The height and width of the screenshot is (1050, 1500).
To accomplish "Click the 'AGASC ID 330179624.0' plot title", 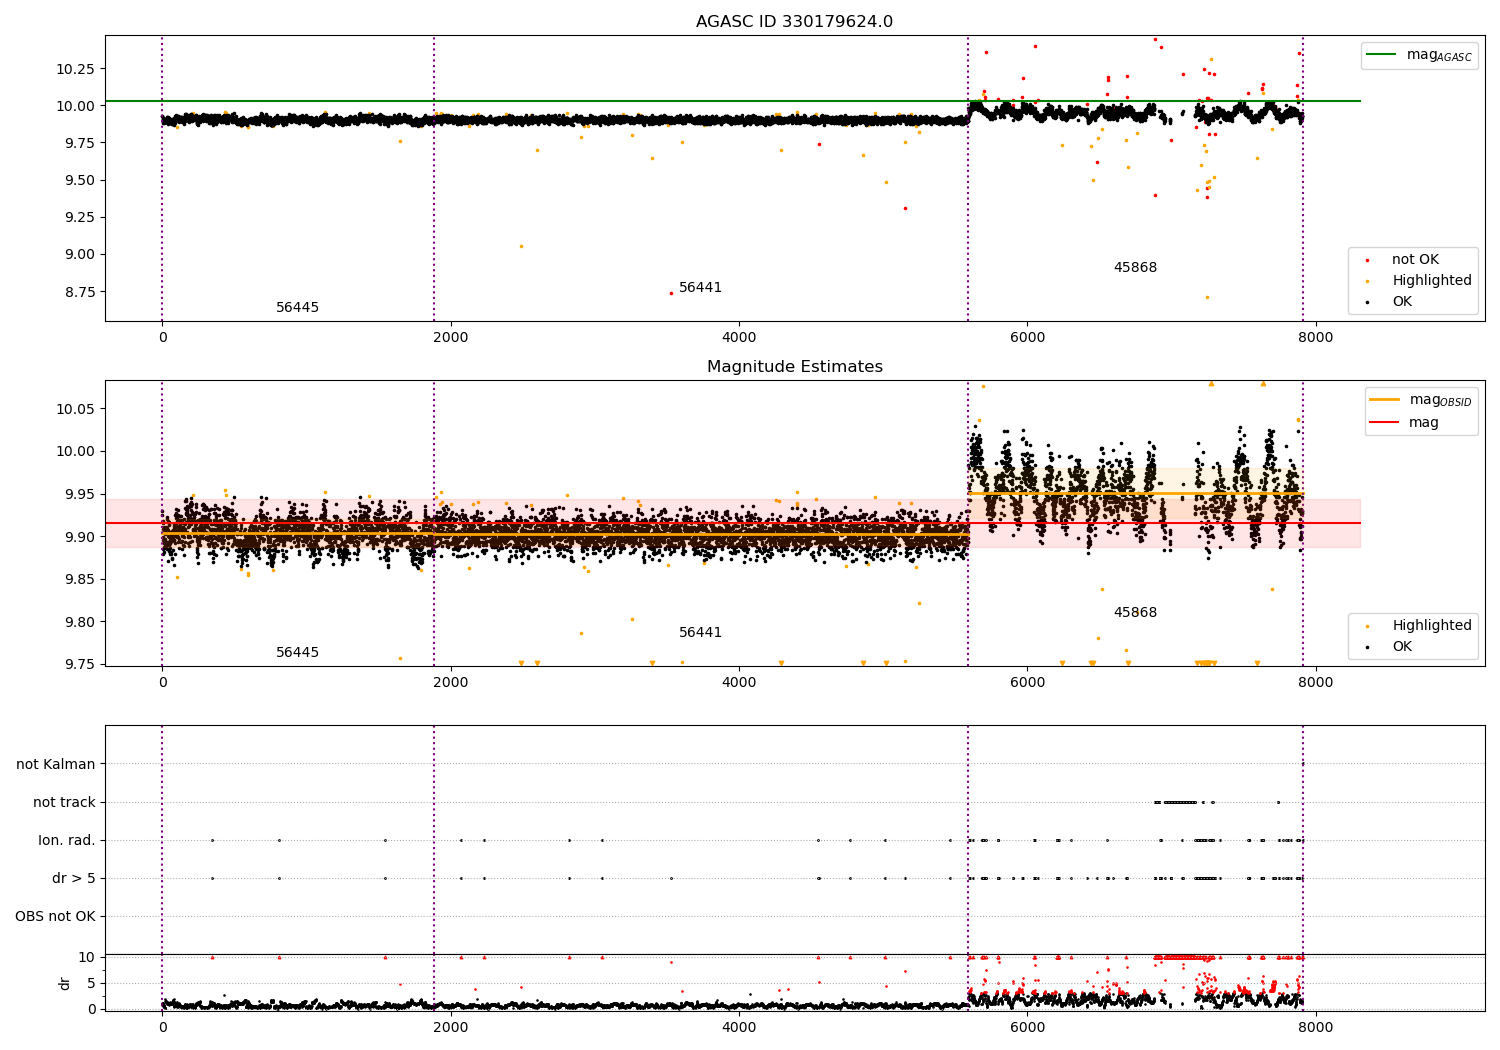I will point(794,22).
